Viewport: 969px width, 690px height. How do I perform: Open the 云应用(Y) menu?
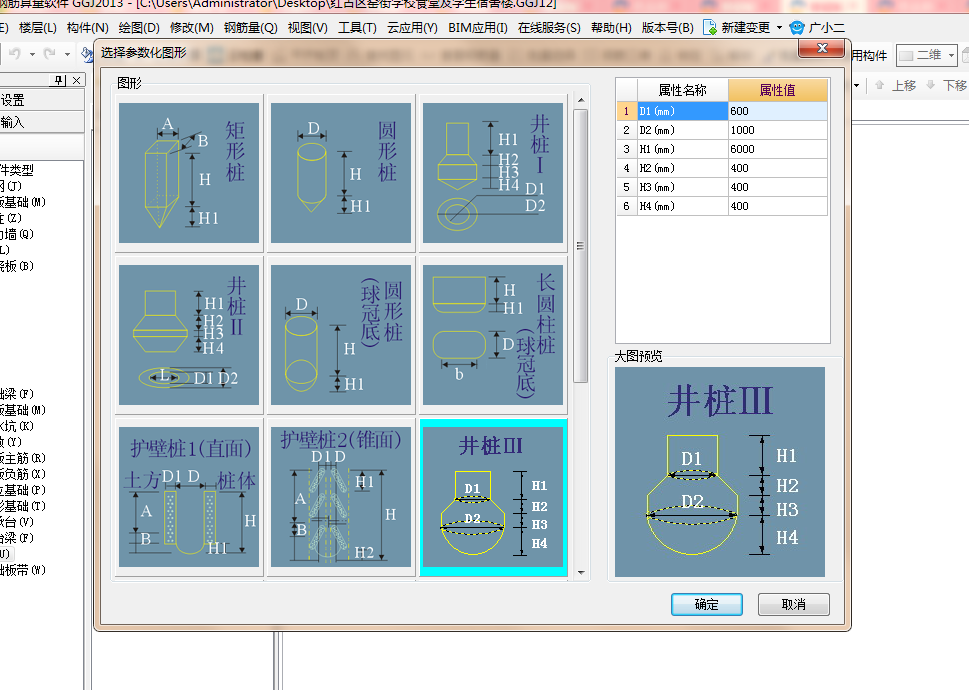tap(412, 28)
